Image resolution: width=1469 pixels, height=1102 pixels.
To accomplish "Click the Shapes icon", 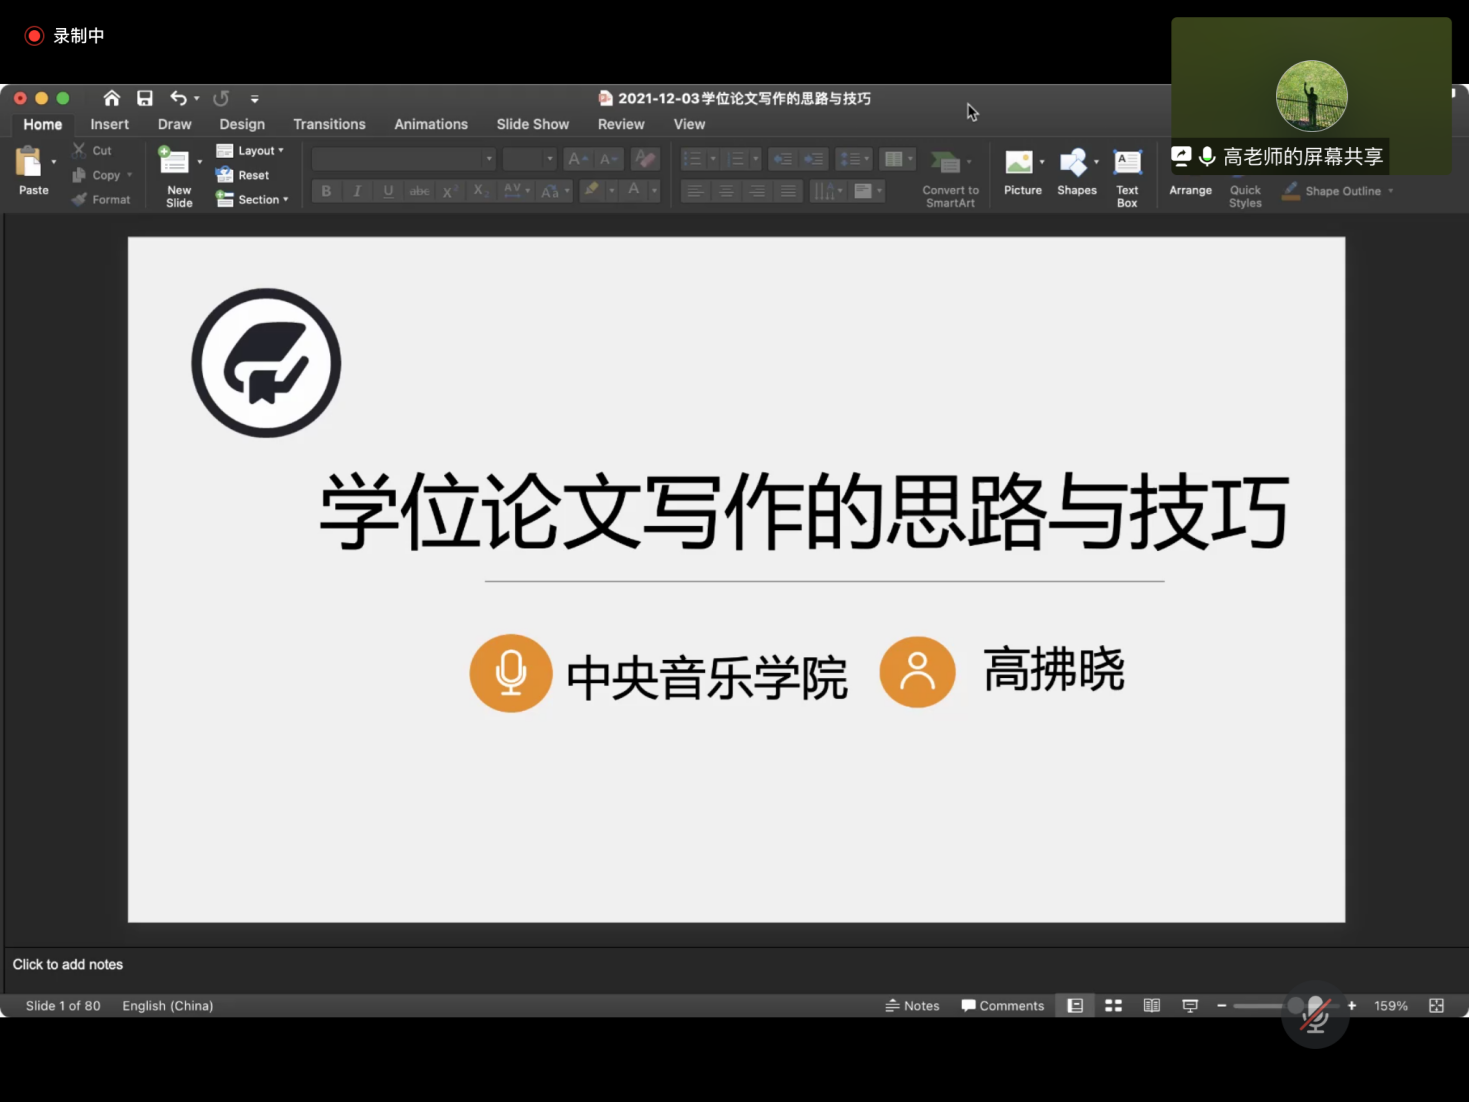I will (1074, 163).
